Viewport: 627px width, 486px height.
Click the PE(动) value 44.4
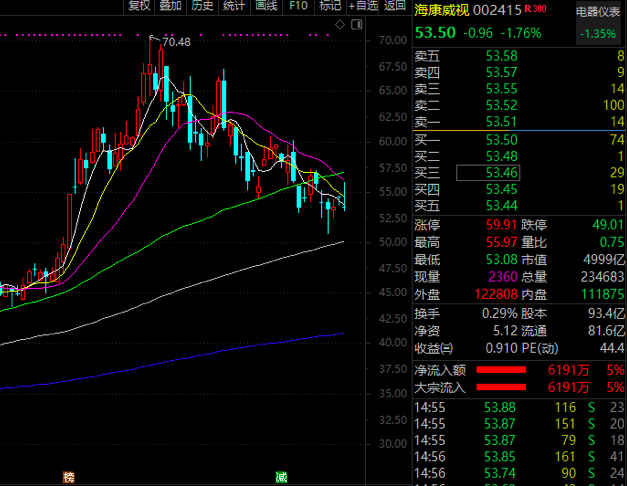612,348
